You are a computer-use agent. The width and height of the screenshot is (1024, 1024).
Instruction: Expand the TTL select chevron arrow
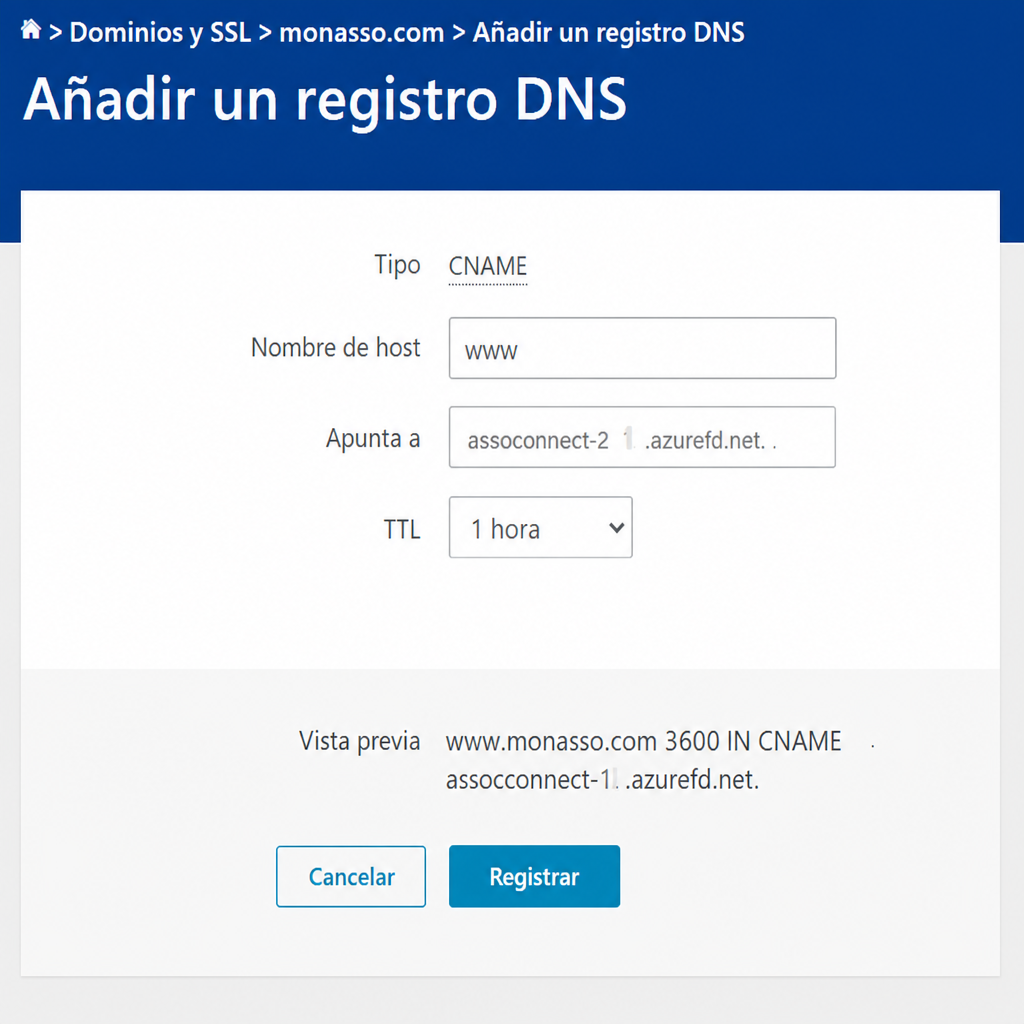tap(616, 528)
